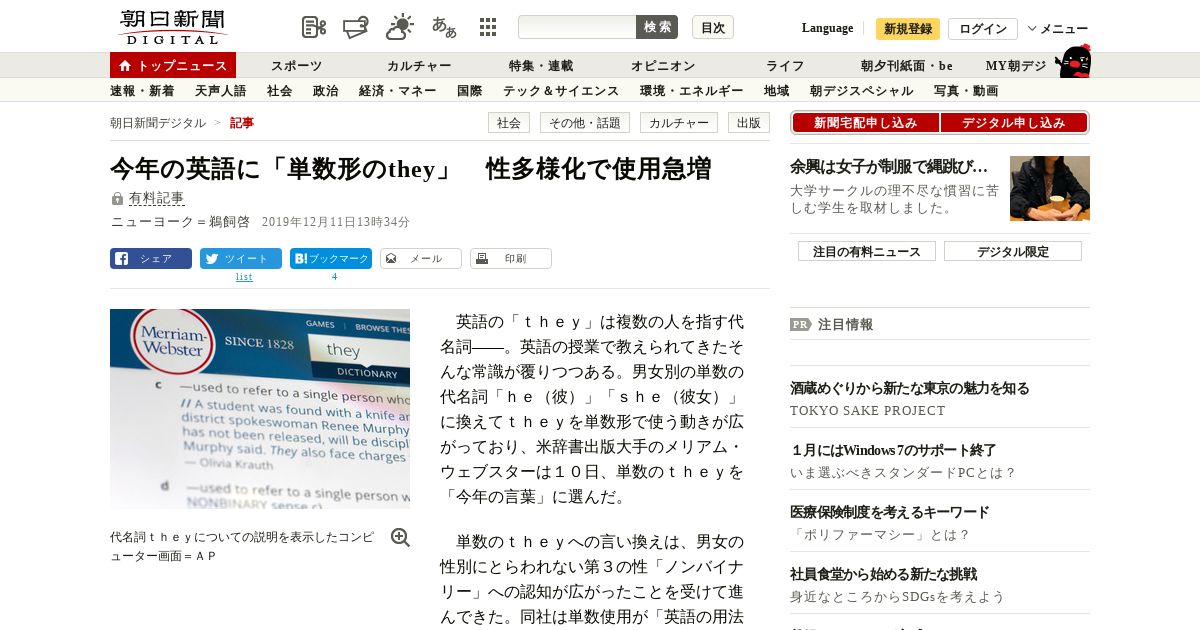Open the ライフ tab

coord(785,66)
